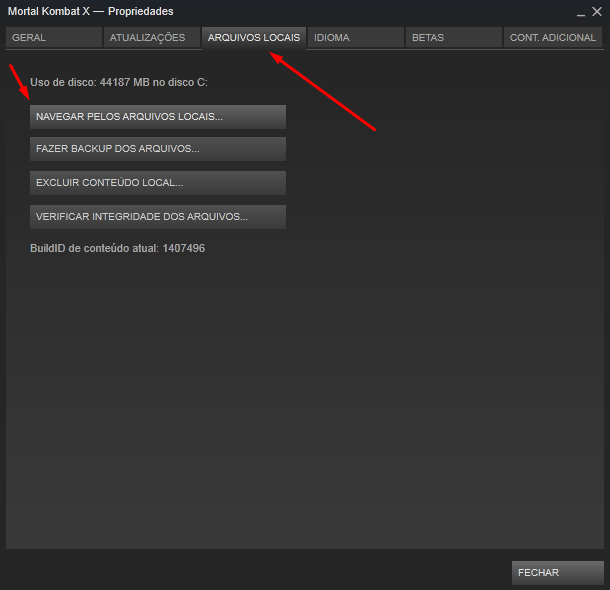610x590 pixels.
Task: Switch to the GERAL tab
Action: (54, 38)
